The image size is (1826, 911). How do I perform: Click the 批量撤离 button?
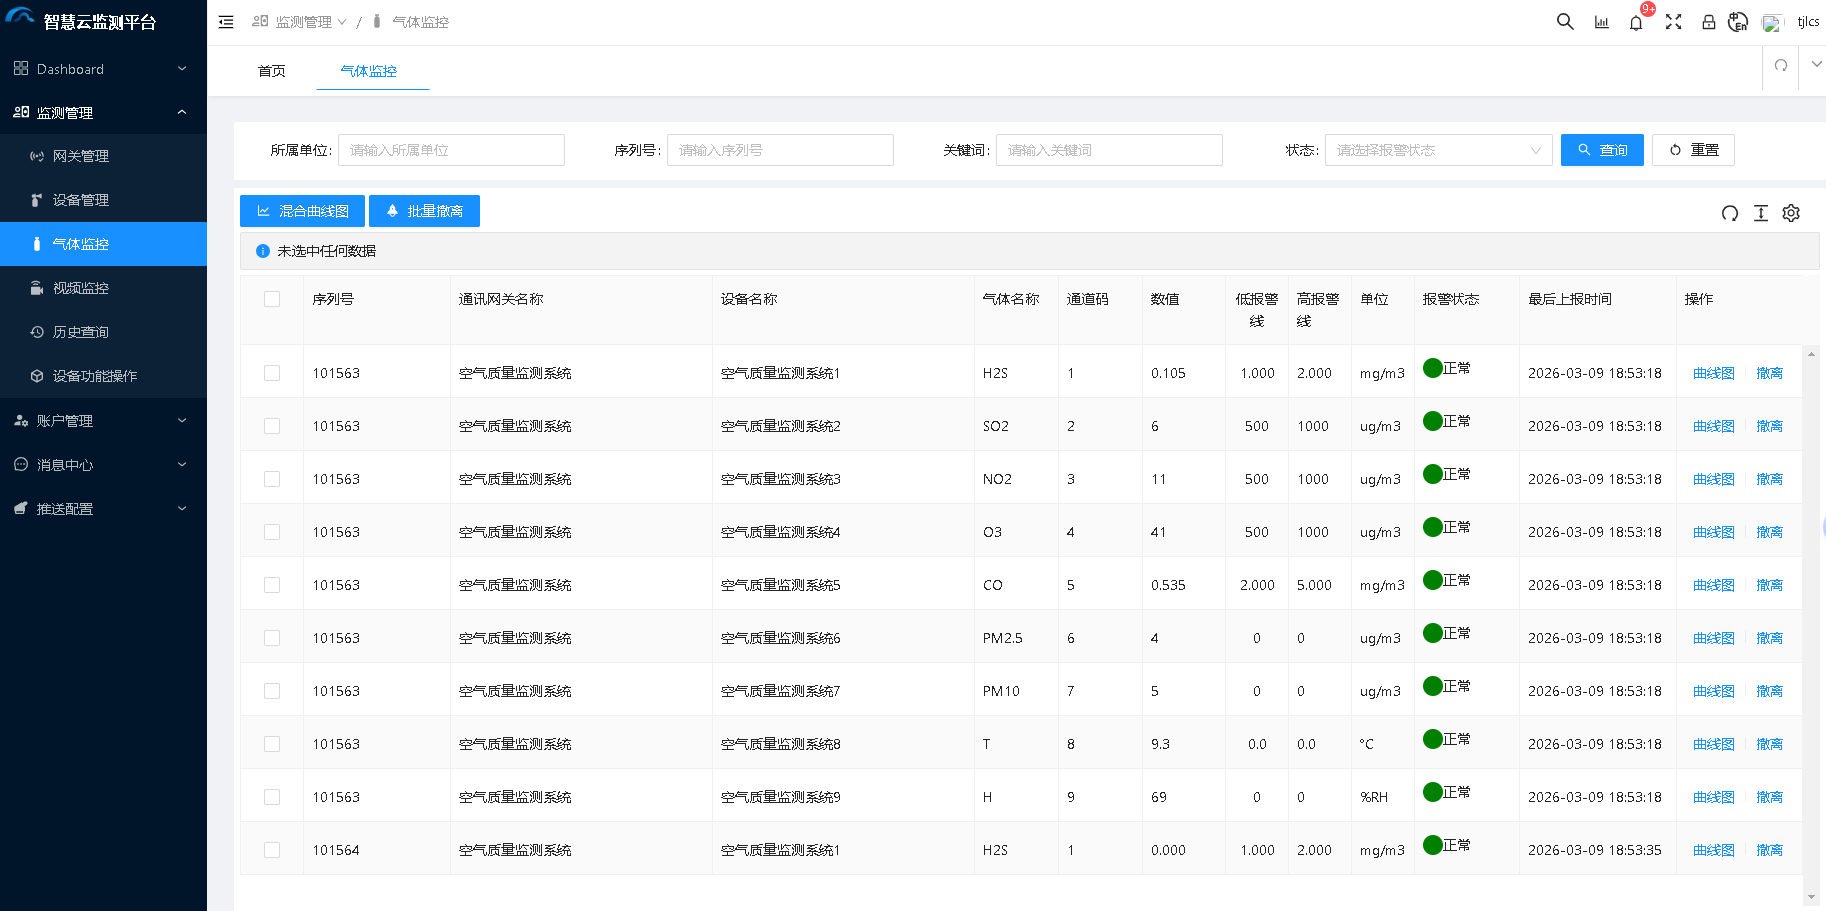pos(424,211)
